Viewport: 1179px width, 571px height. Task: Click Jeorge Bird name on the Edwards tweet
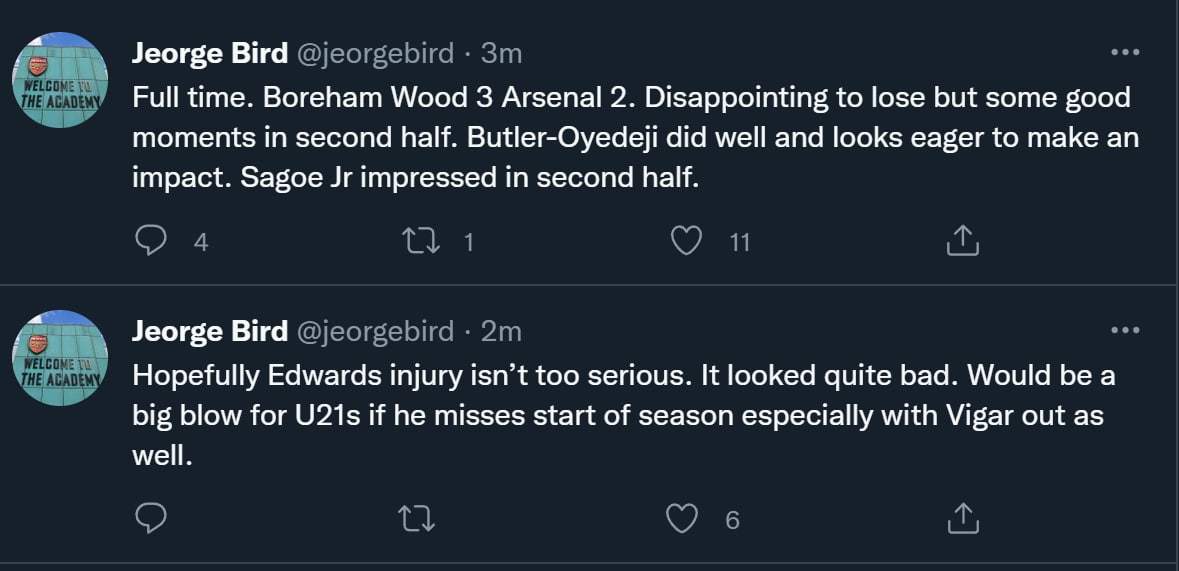(209, 330)
